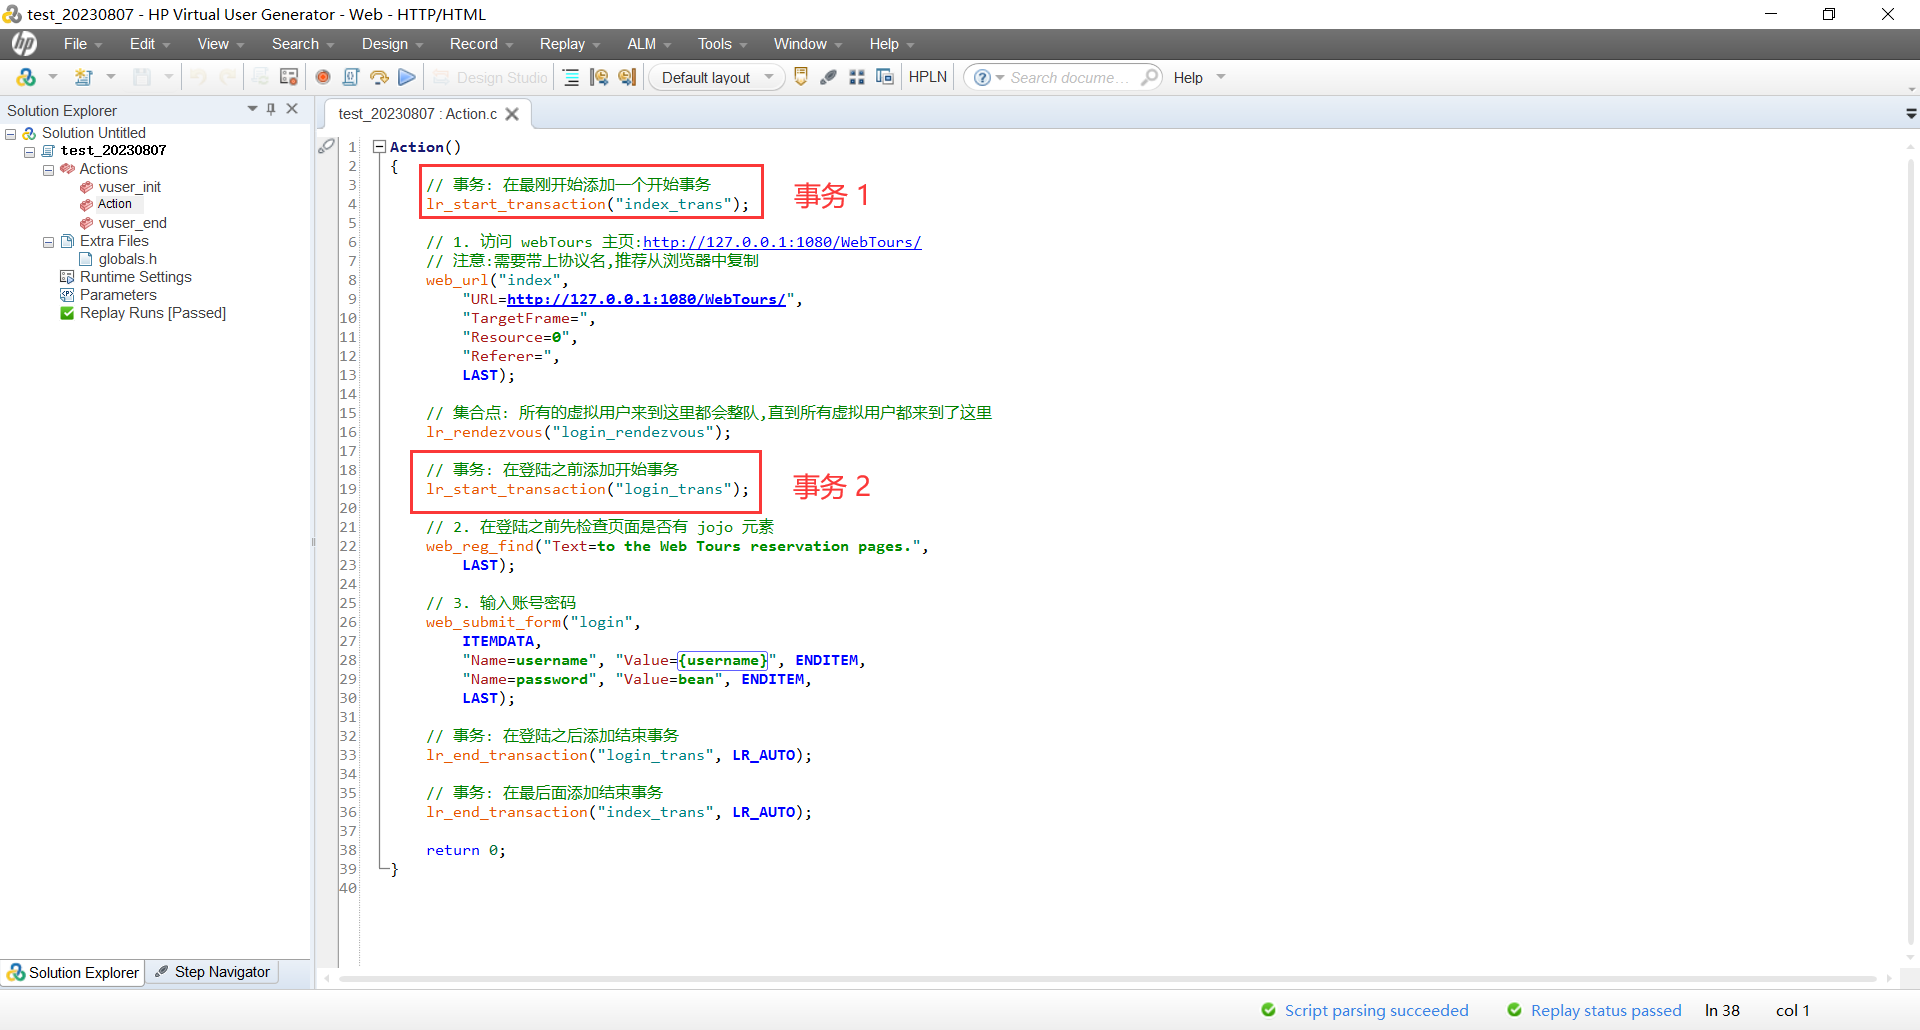The image size is (1920, 1030).
Task: Click the Runtime Settings toolbar icon
Action: (289, 77)
